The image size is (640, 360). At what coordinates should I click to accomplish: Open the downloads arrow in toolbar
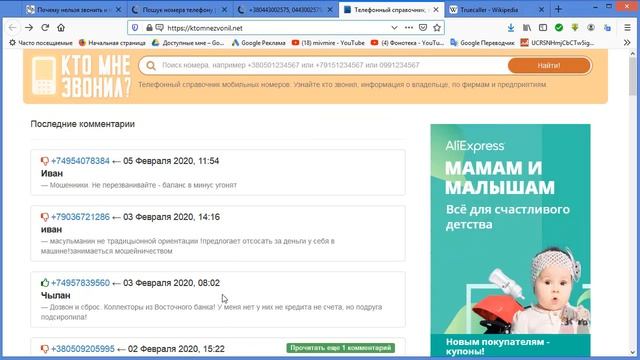pos(511,28)
